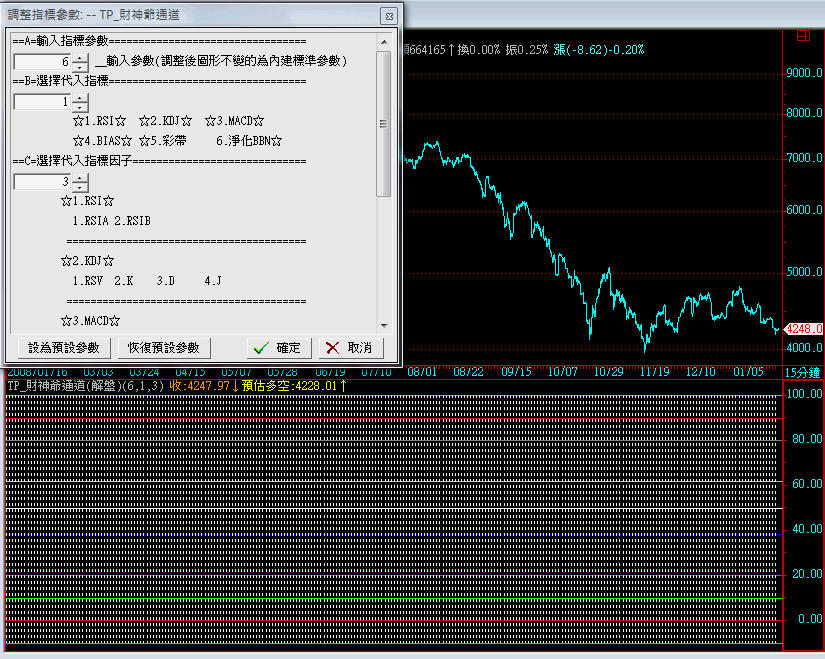Click 恢復預設參數 button
Viewport: 825px width, 659px height.
tap(164, 348)
